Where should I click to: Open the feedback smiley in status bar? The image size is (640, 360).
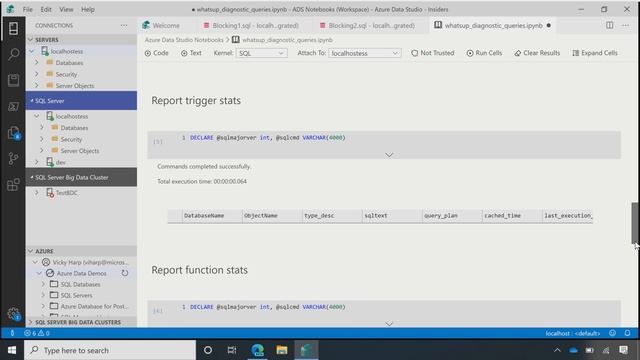point(612,333)
